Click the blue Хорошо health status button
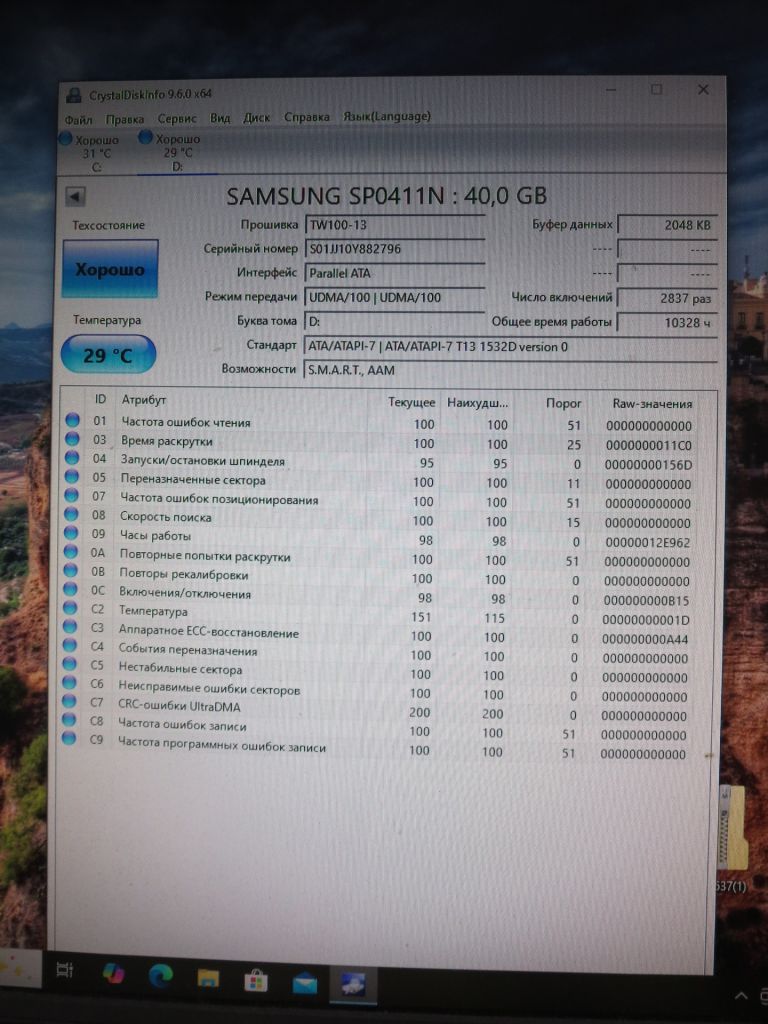Screen dimensions: 768x1024 tap(110, 269)
